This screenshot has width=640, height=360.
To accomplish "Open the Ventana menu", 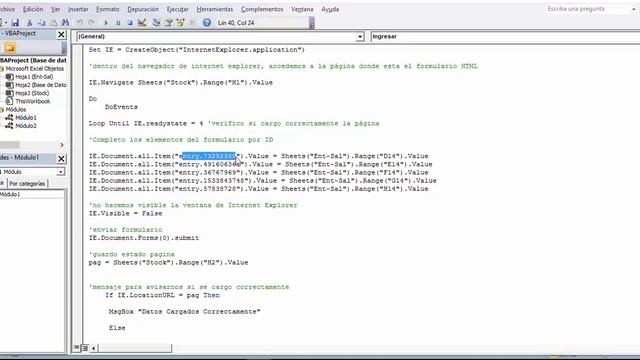I will click(302, 9).
